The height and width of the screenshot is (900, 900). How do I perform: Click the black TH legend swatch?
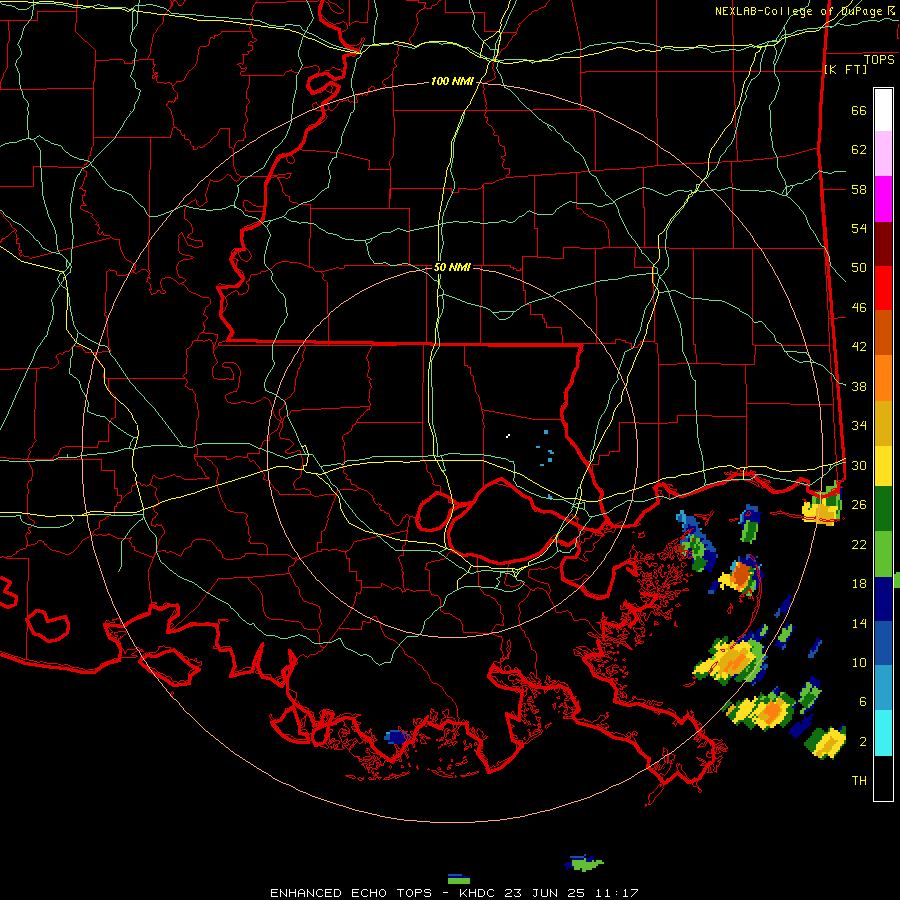click(883, 778)
